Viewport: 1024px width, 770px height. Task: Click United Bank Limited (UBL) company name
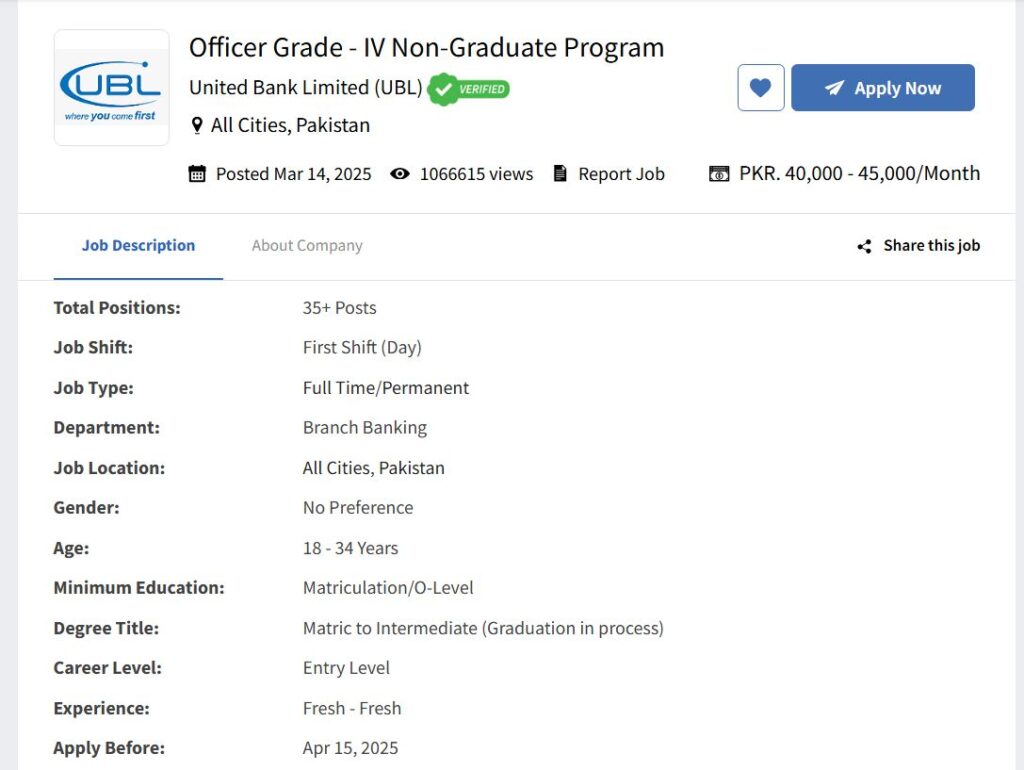[306, 88]
